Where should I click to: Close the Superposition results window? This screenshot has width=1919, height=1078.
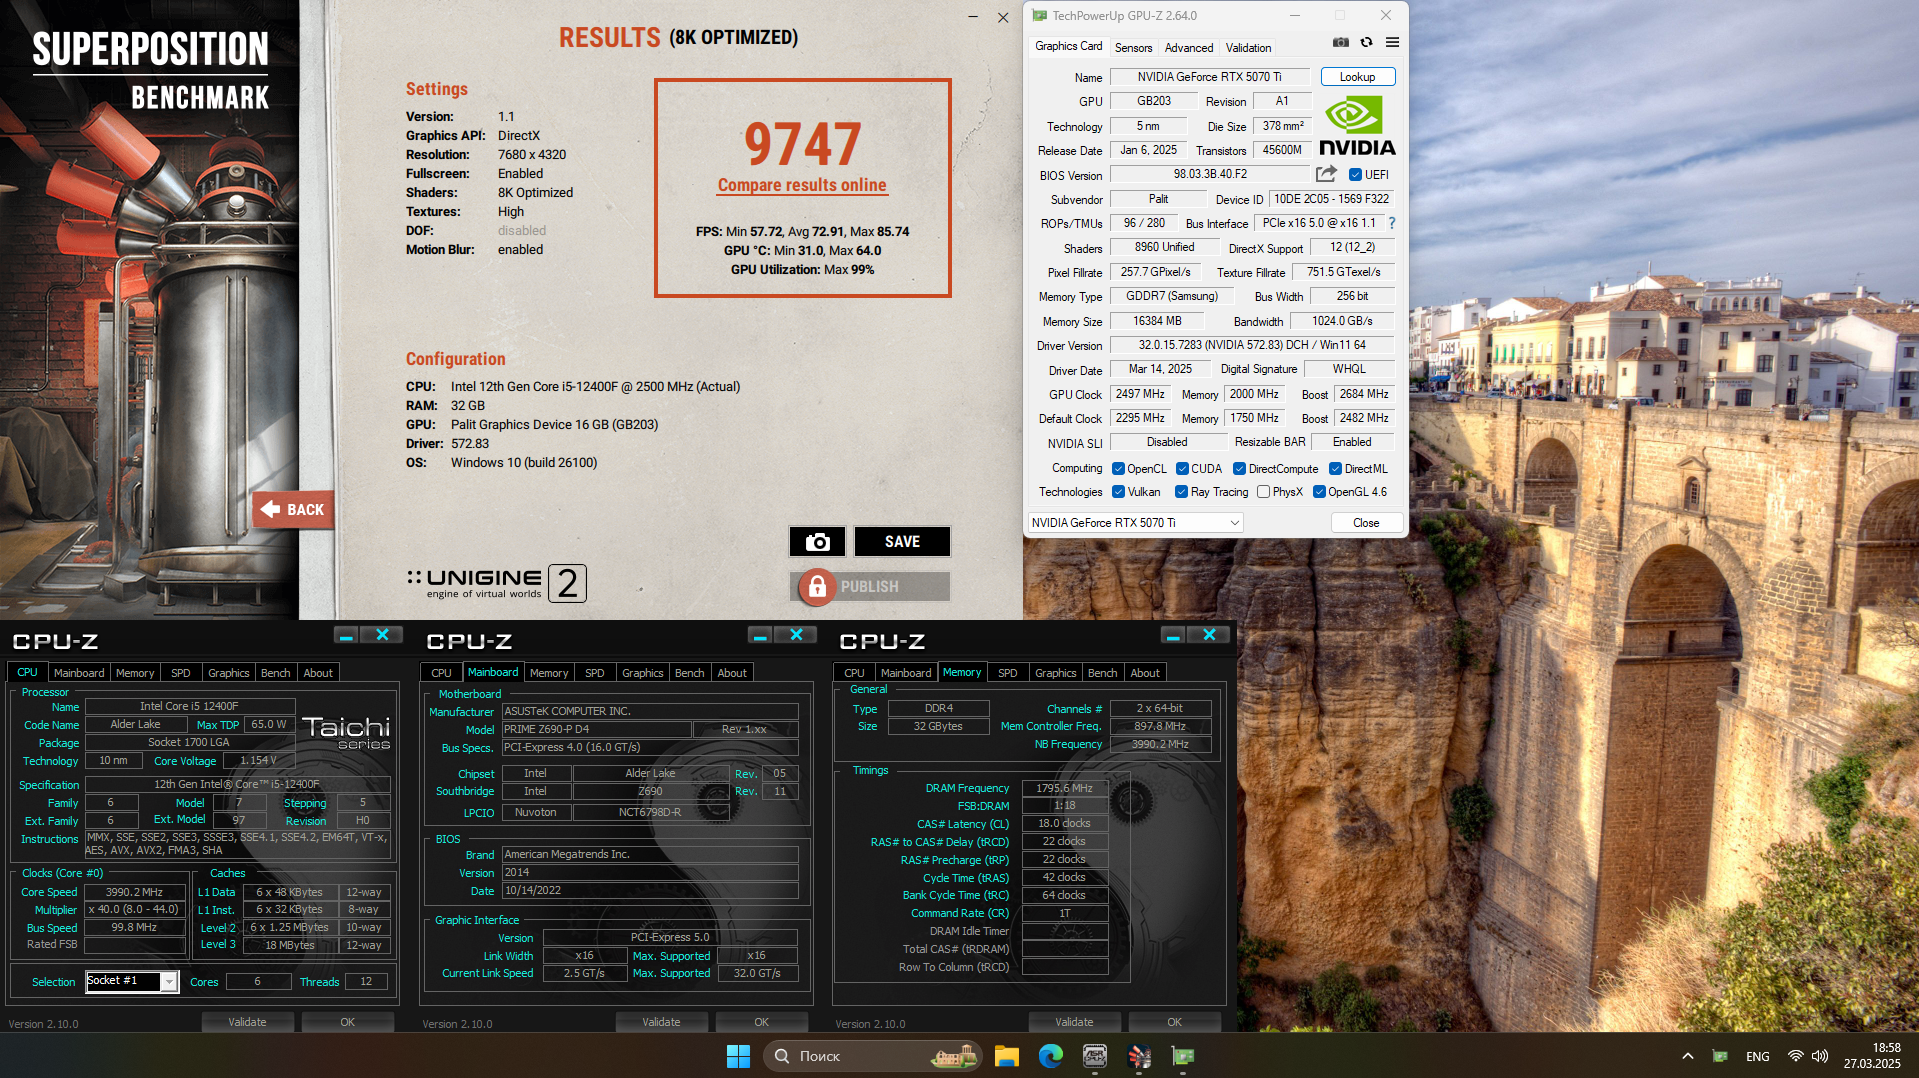[1003, 17]
